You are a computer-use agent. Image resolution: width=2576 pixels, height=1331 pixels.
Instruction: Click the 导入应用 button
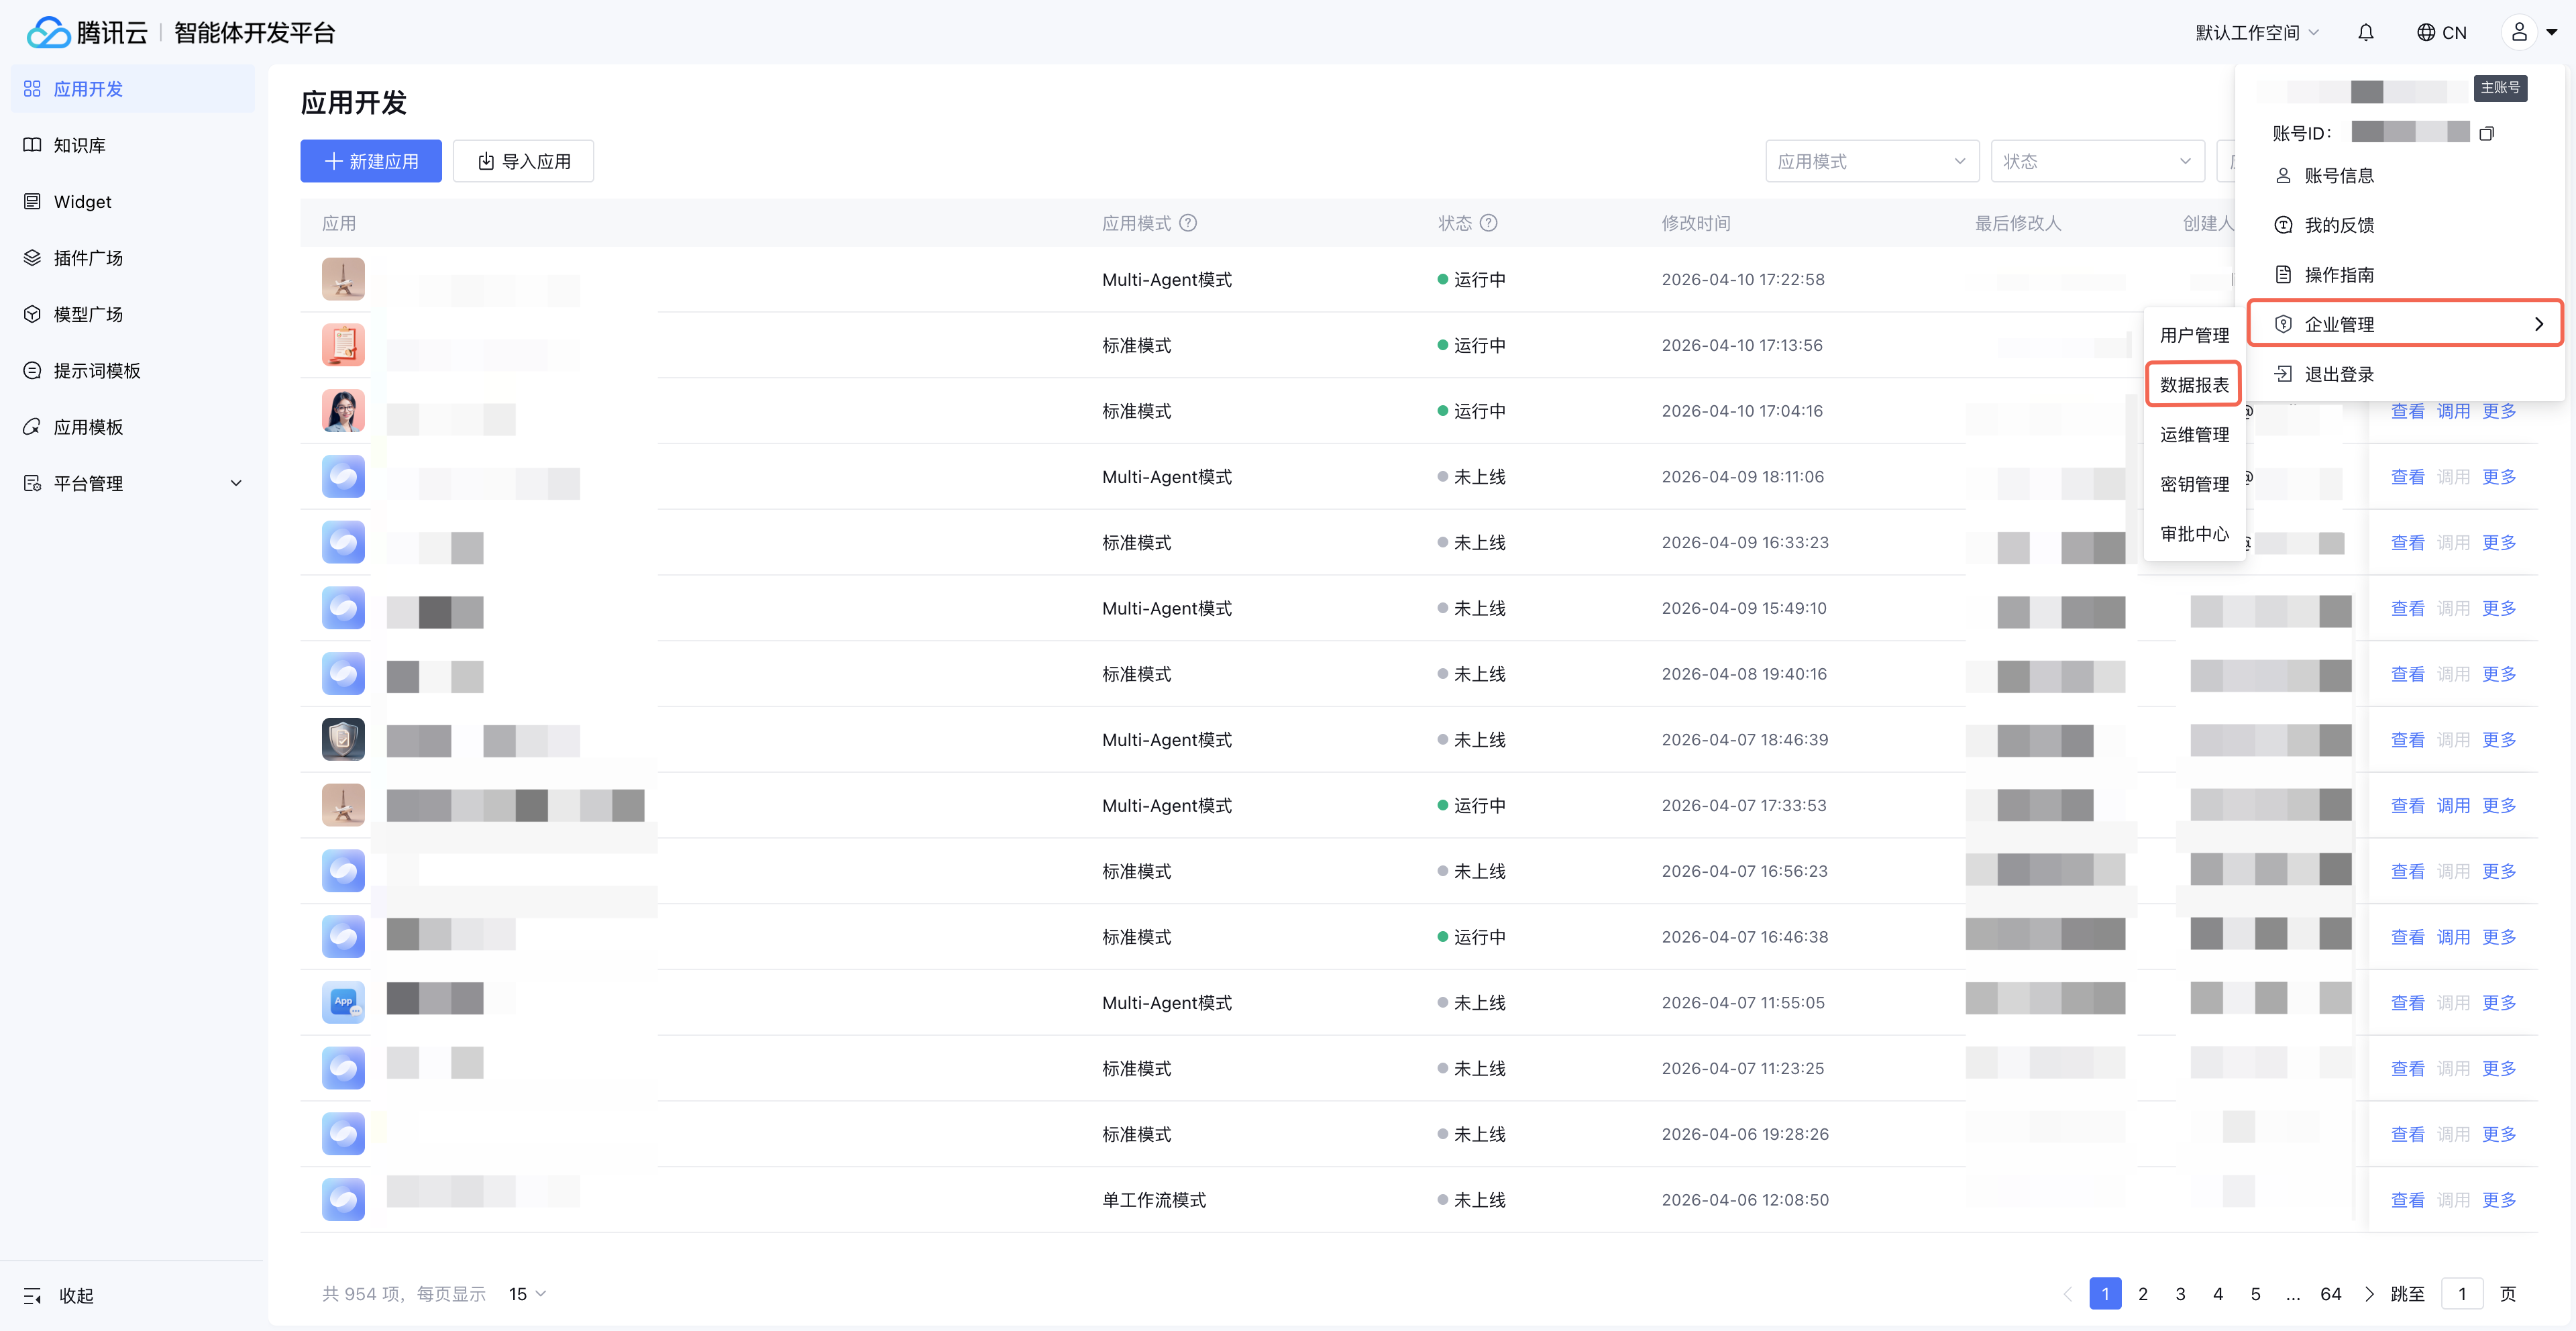tap(523, 161)
